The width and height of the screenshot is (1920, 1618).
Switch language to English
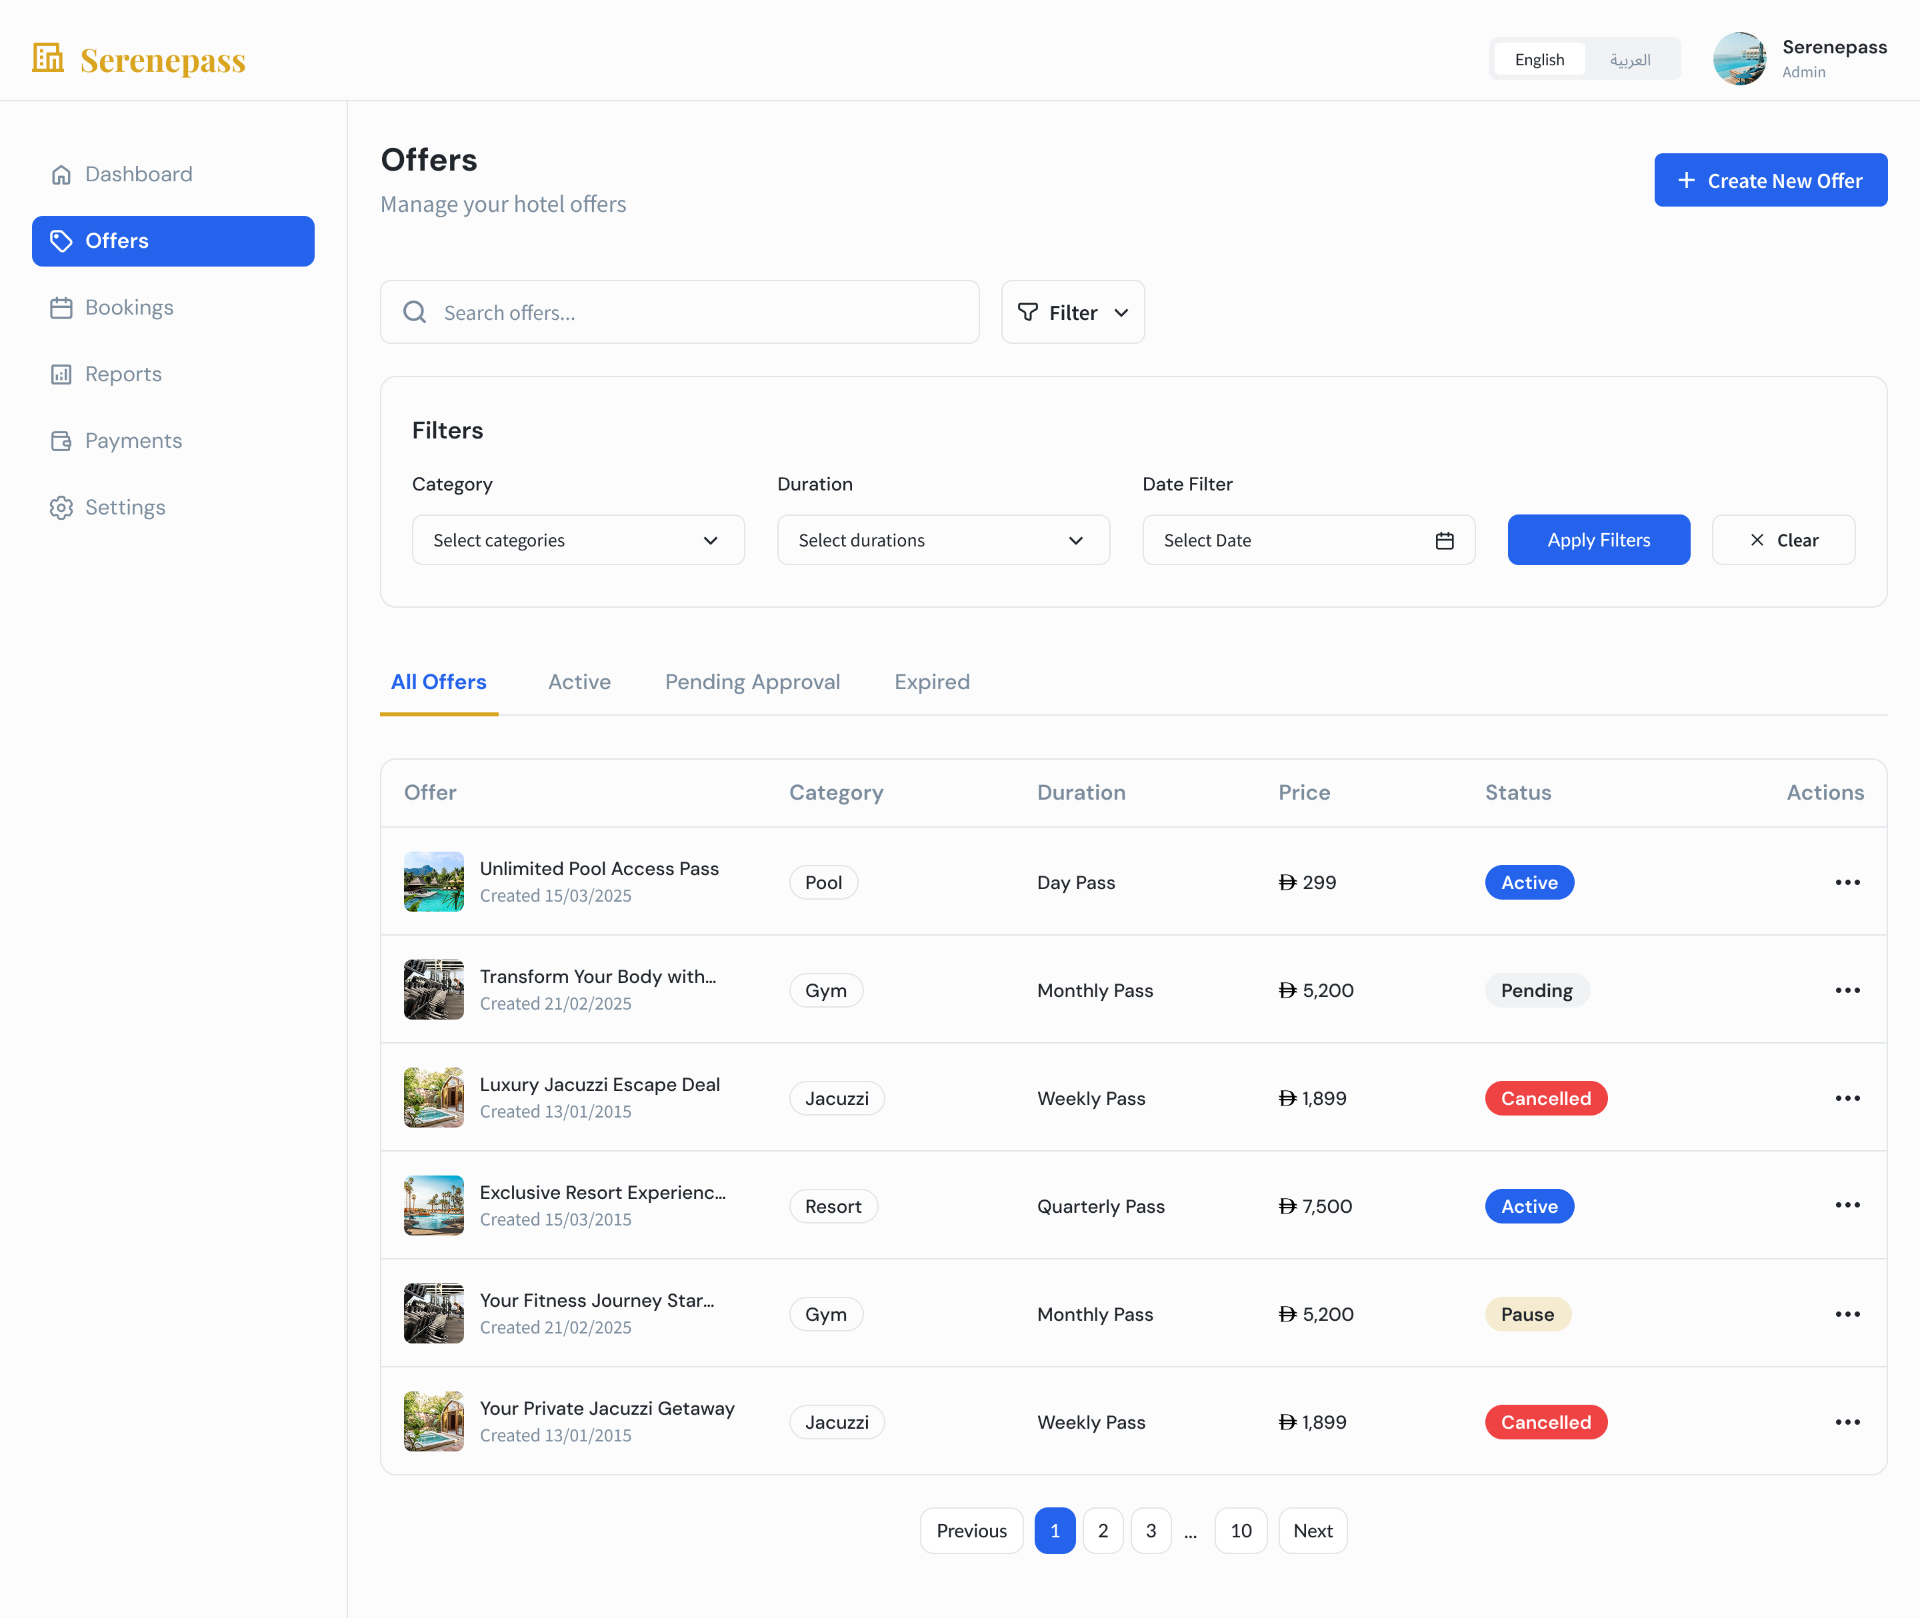1539,59
